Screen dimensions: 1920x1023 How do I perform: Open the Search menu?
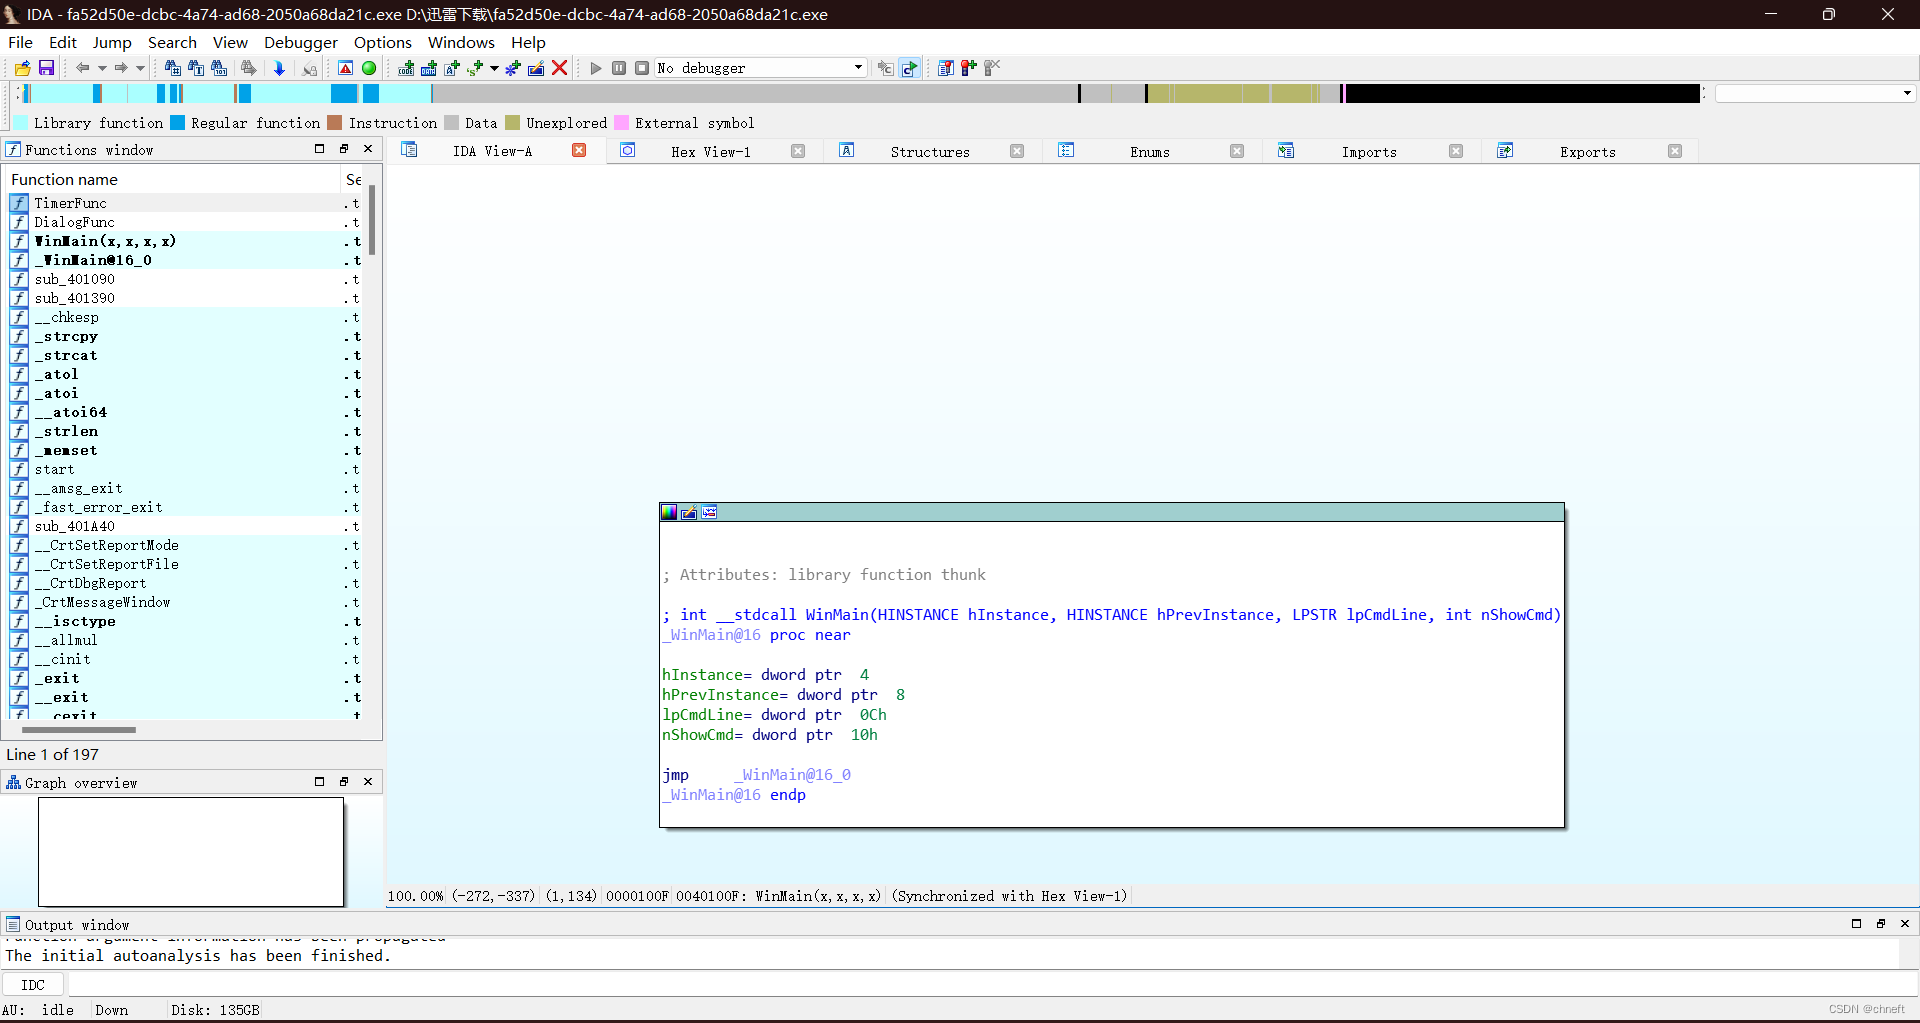pos(172,42)
